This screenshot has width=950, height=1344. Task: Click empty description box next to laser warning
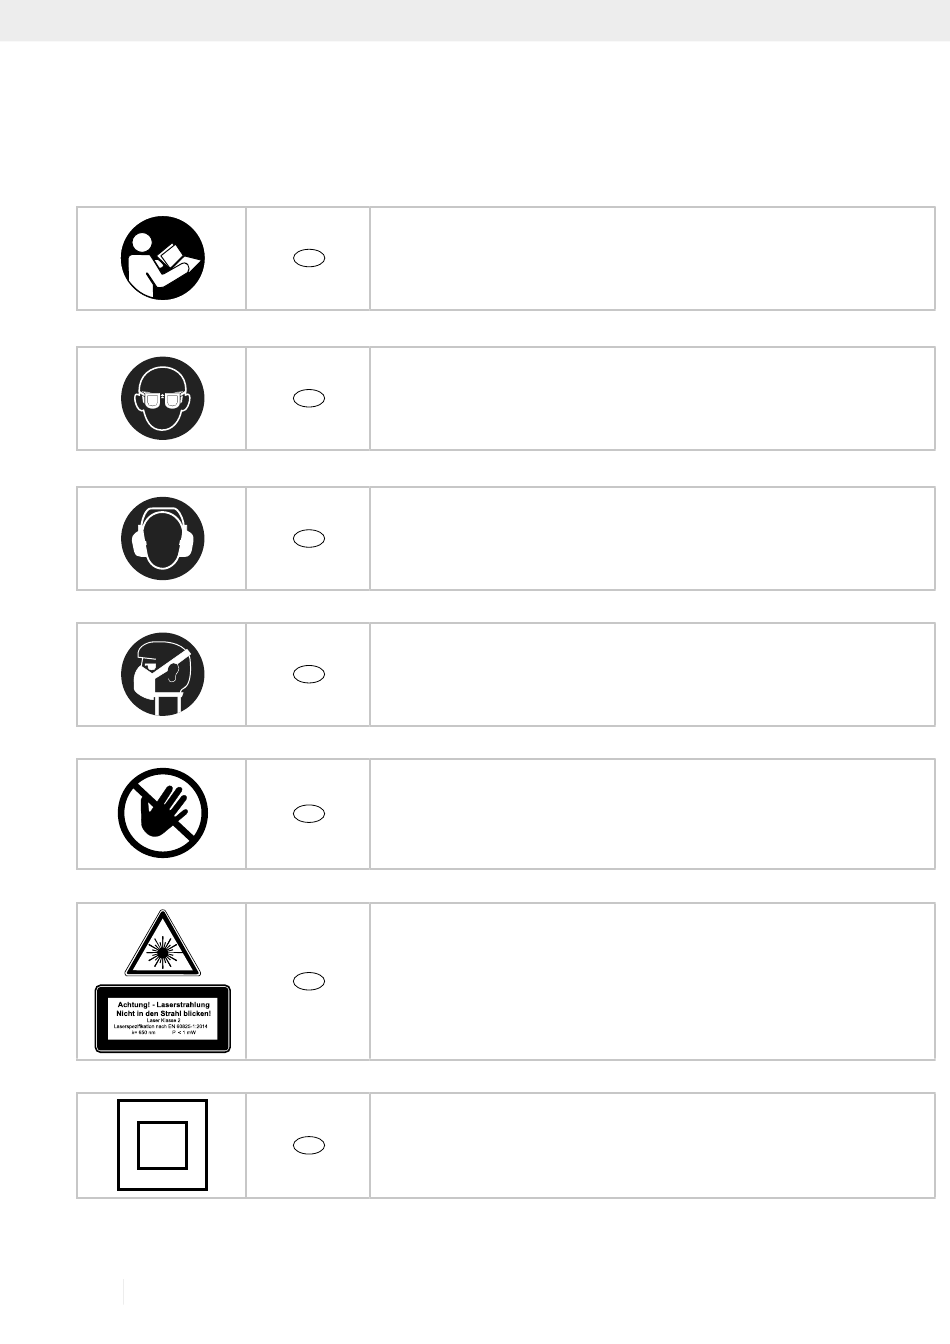(x=652, y=981)
